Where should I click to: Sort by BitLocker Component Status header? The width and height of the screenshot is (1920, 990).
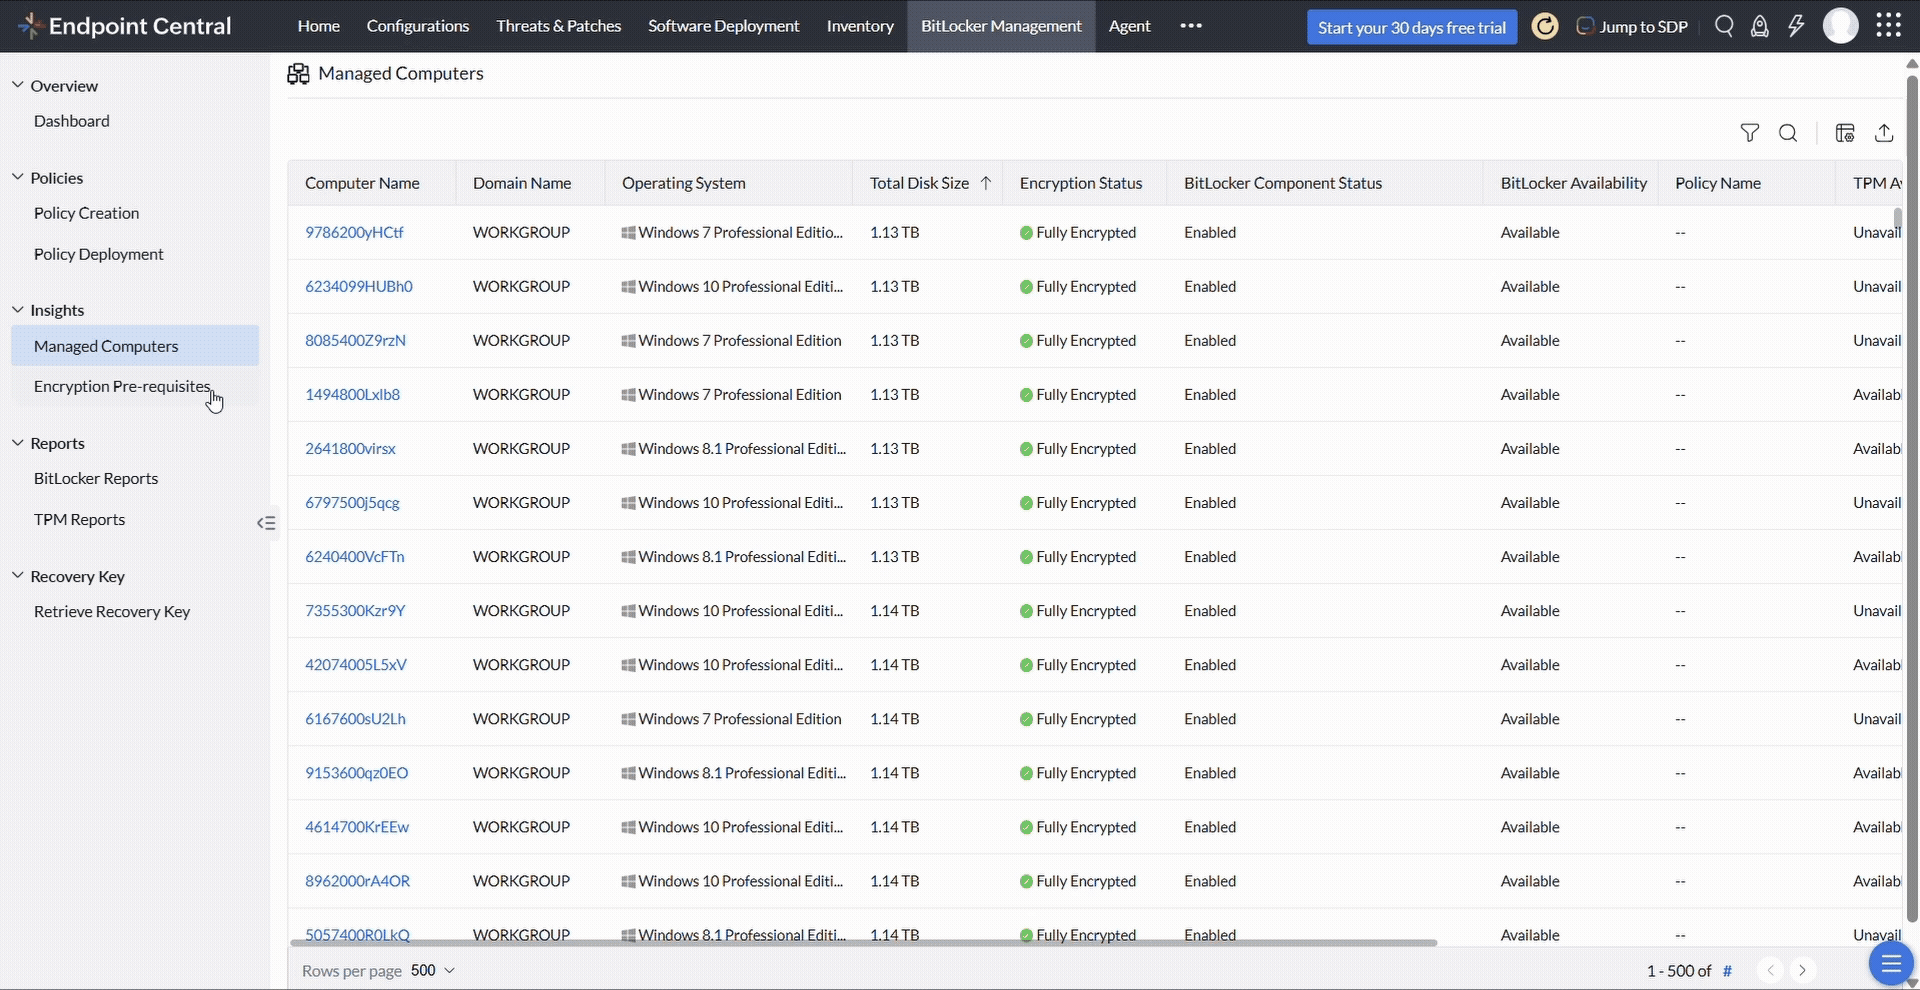click(x=1283, y=183)
